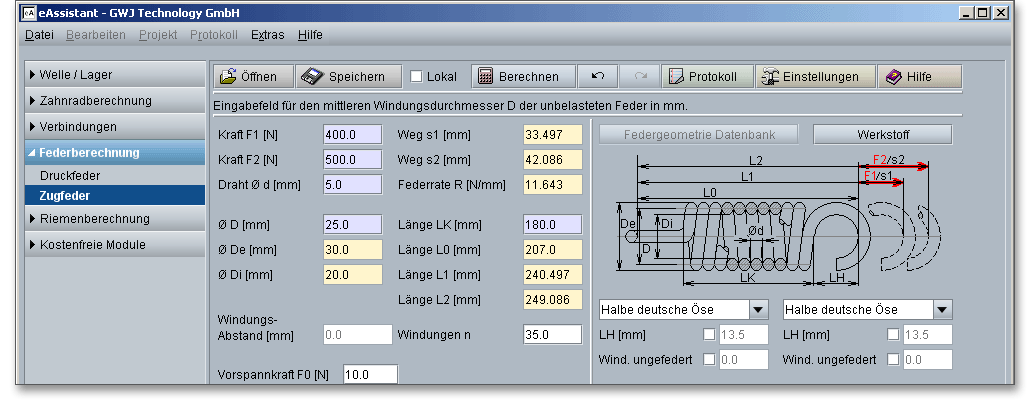This screenshot has height=400, width=1030.
Task: Open Einstellungen settings icon
Action: tap(769, 77)
